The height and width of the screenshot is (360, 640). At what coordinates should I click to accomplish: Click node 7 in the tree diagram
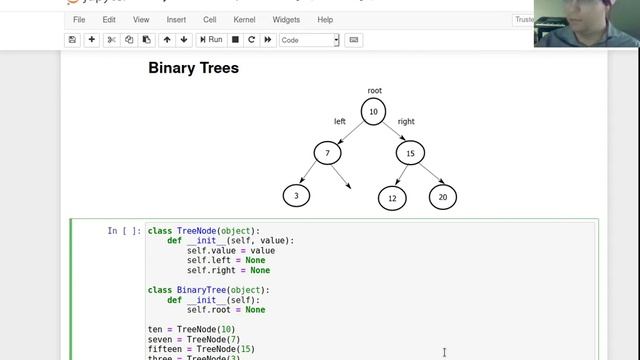click(327, 153)
